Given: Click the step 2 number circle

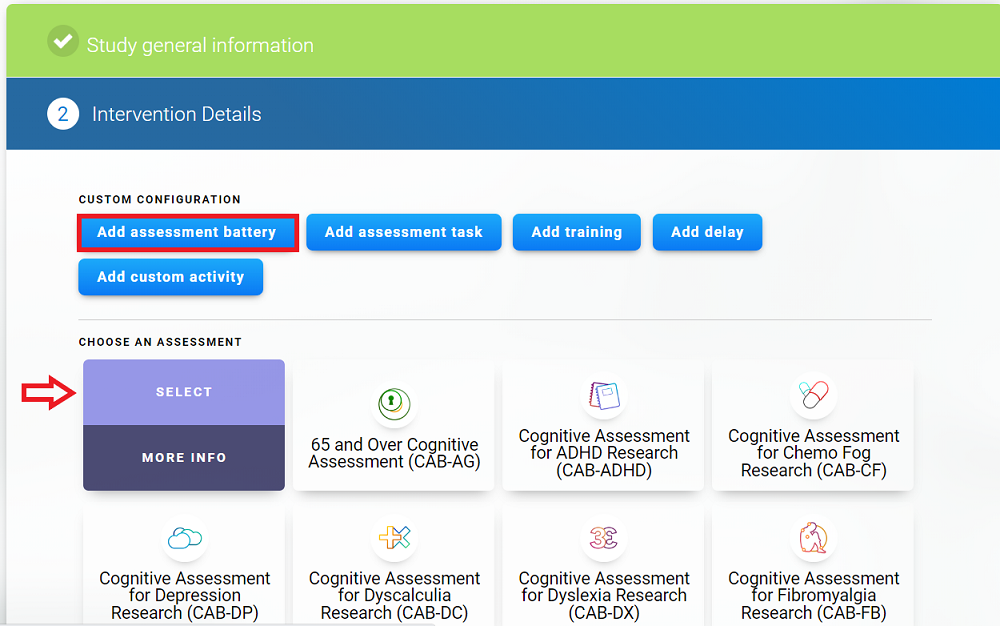Looking at the screenshot, I should click(x=63, y=114).
